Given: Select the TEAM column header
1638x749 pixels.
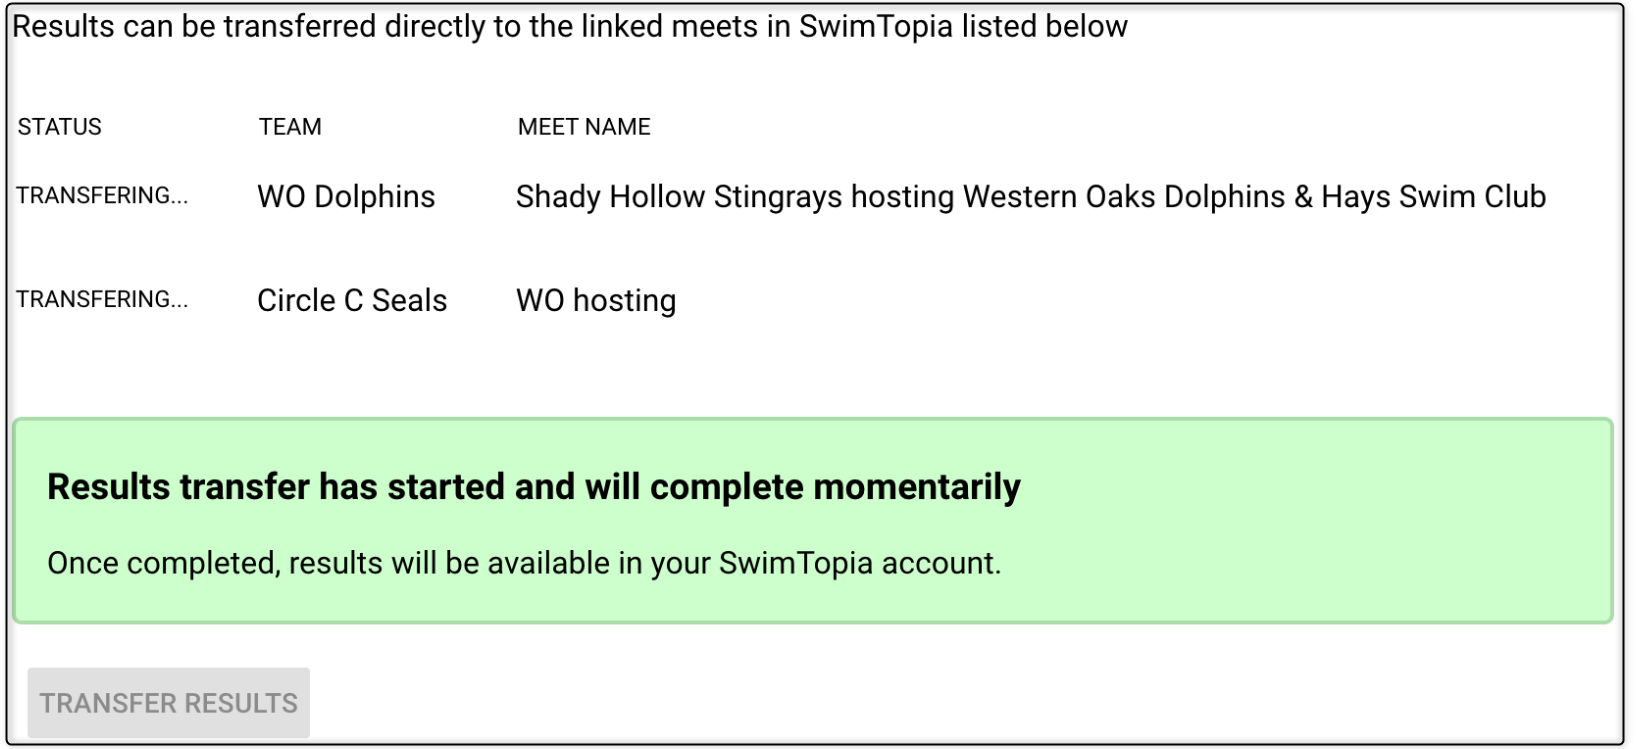Looking at the screenshot, I should coord(290,127).
